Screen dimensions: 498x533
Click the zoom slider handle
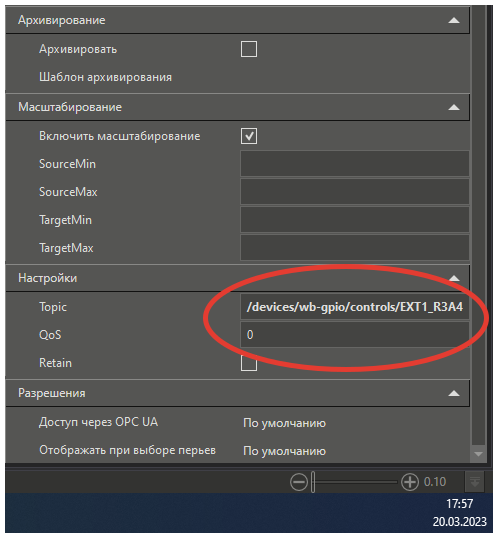pyautogui.click(x=313, y=482)
